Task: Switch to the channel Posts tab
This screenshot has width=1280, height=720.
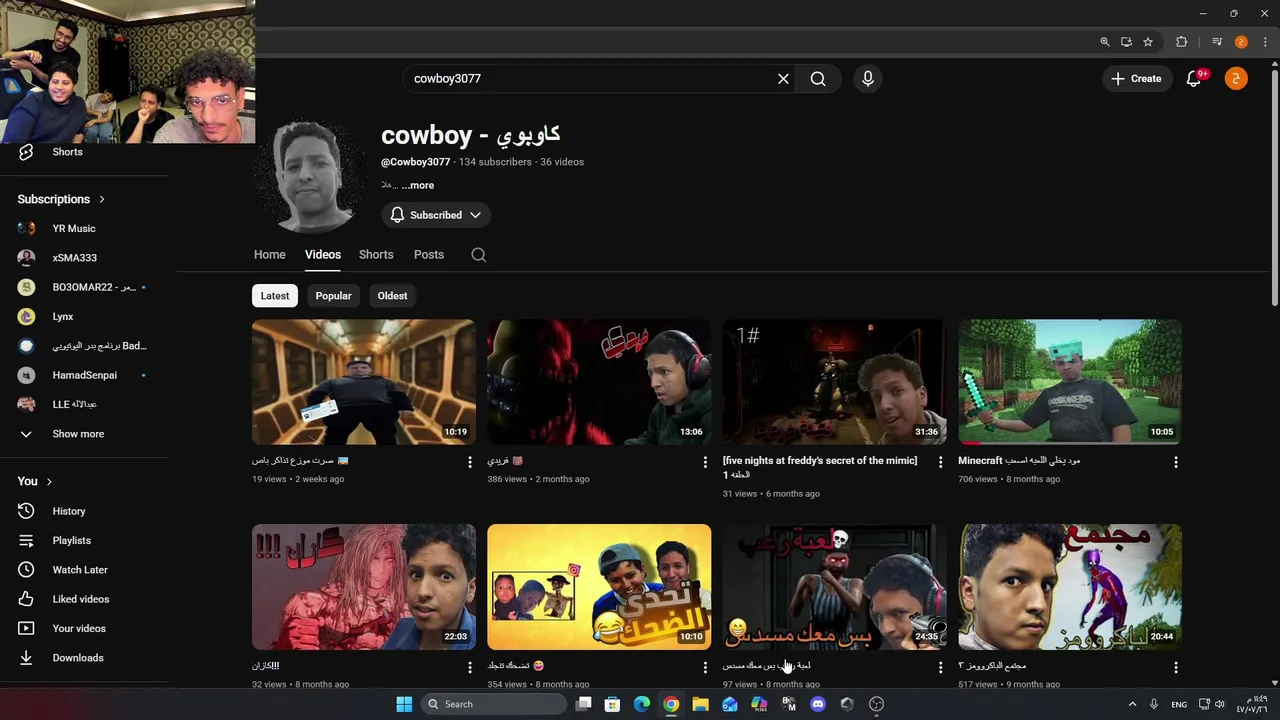Action: (429, 255)
